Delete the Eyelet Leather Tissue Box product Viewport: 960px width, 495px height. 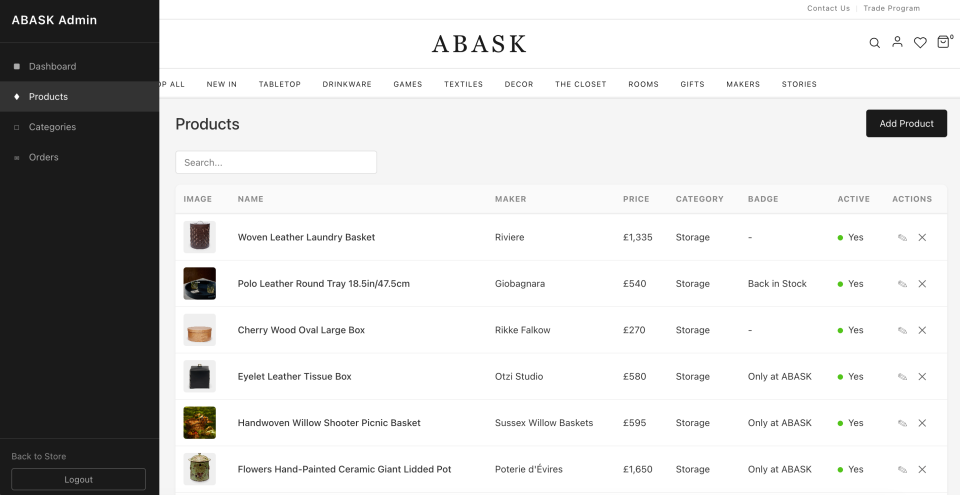click(x=922, y=377)
